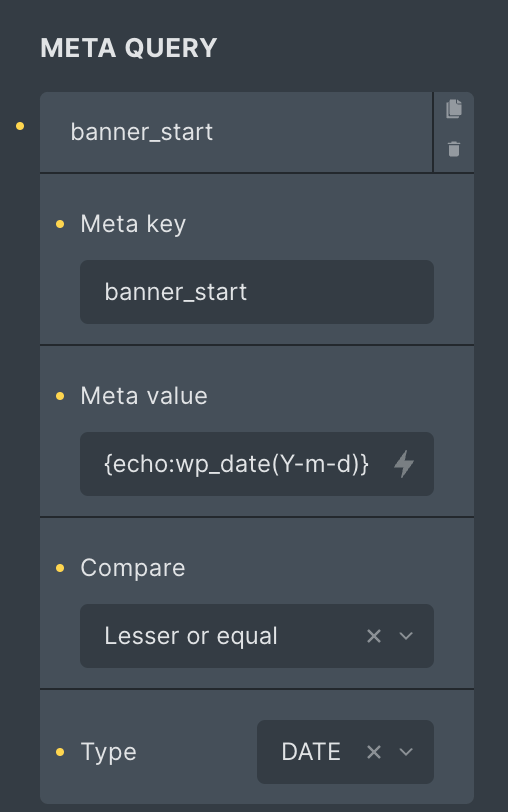Viewport: 508px width, 812px height.
Task: Click the META QUERY section heading
Action: pyautogui.click(x=128, y=48)
